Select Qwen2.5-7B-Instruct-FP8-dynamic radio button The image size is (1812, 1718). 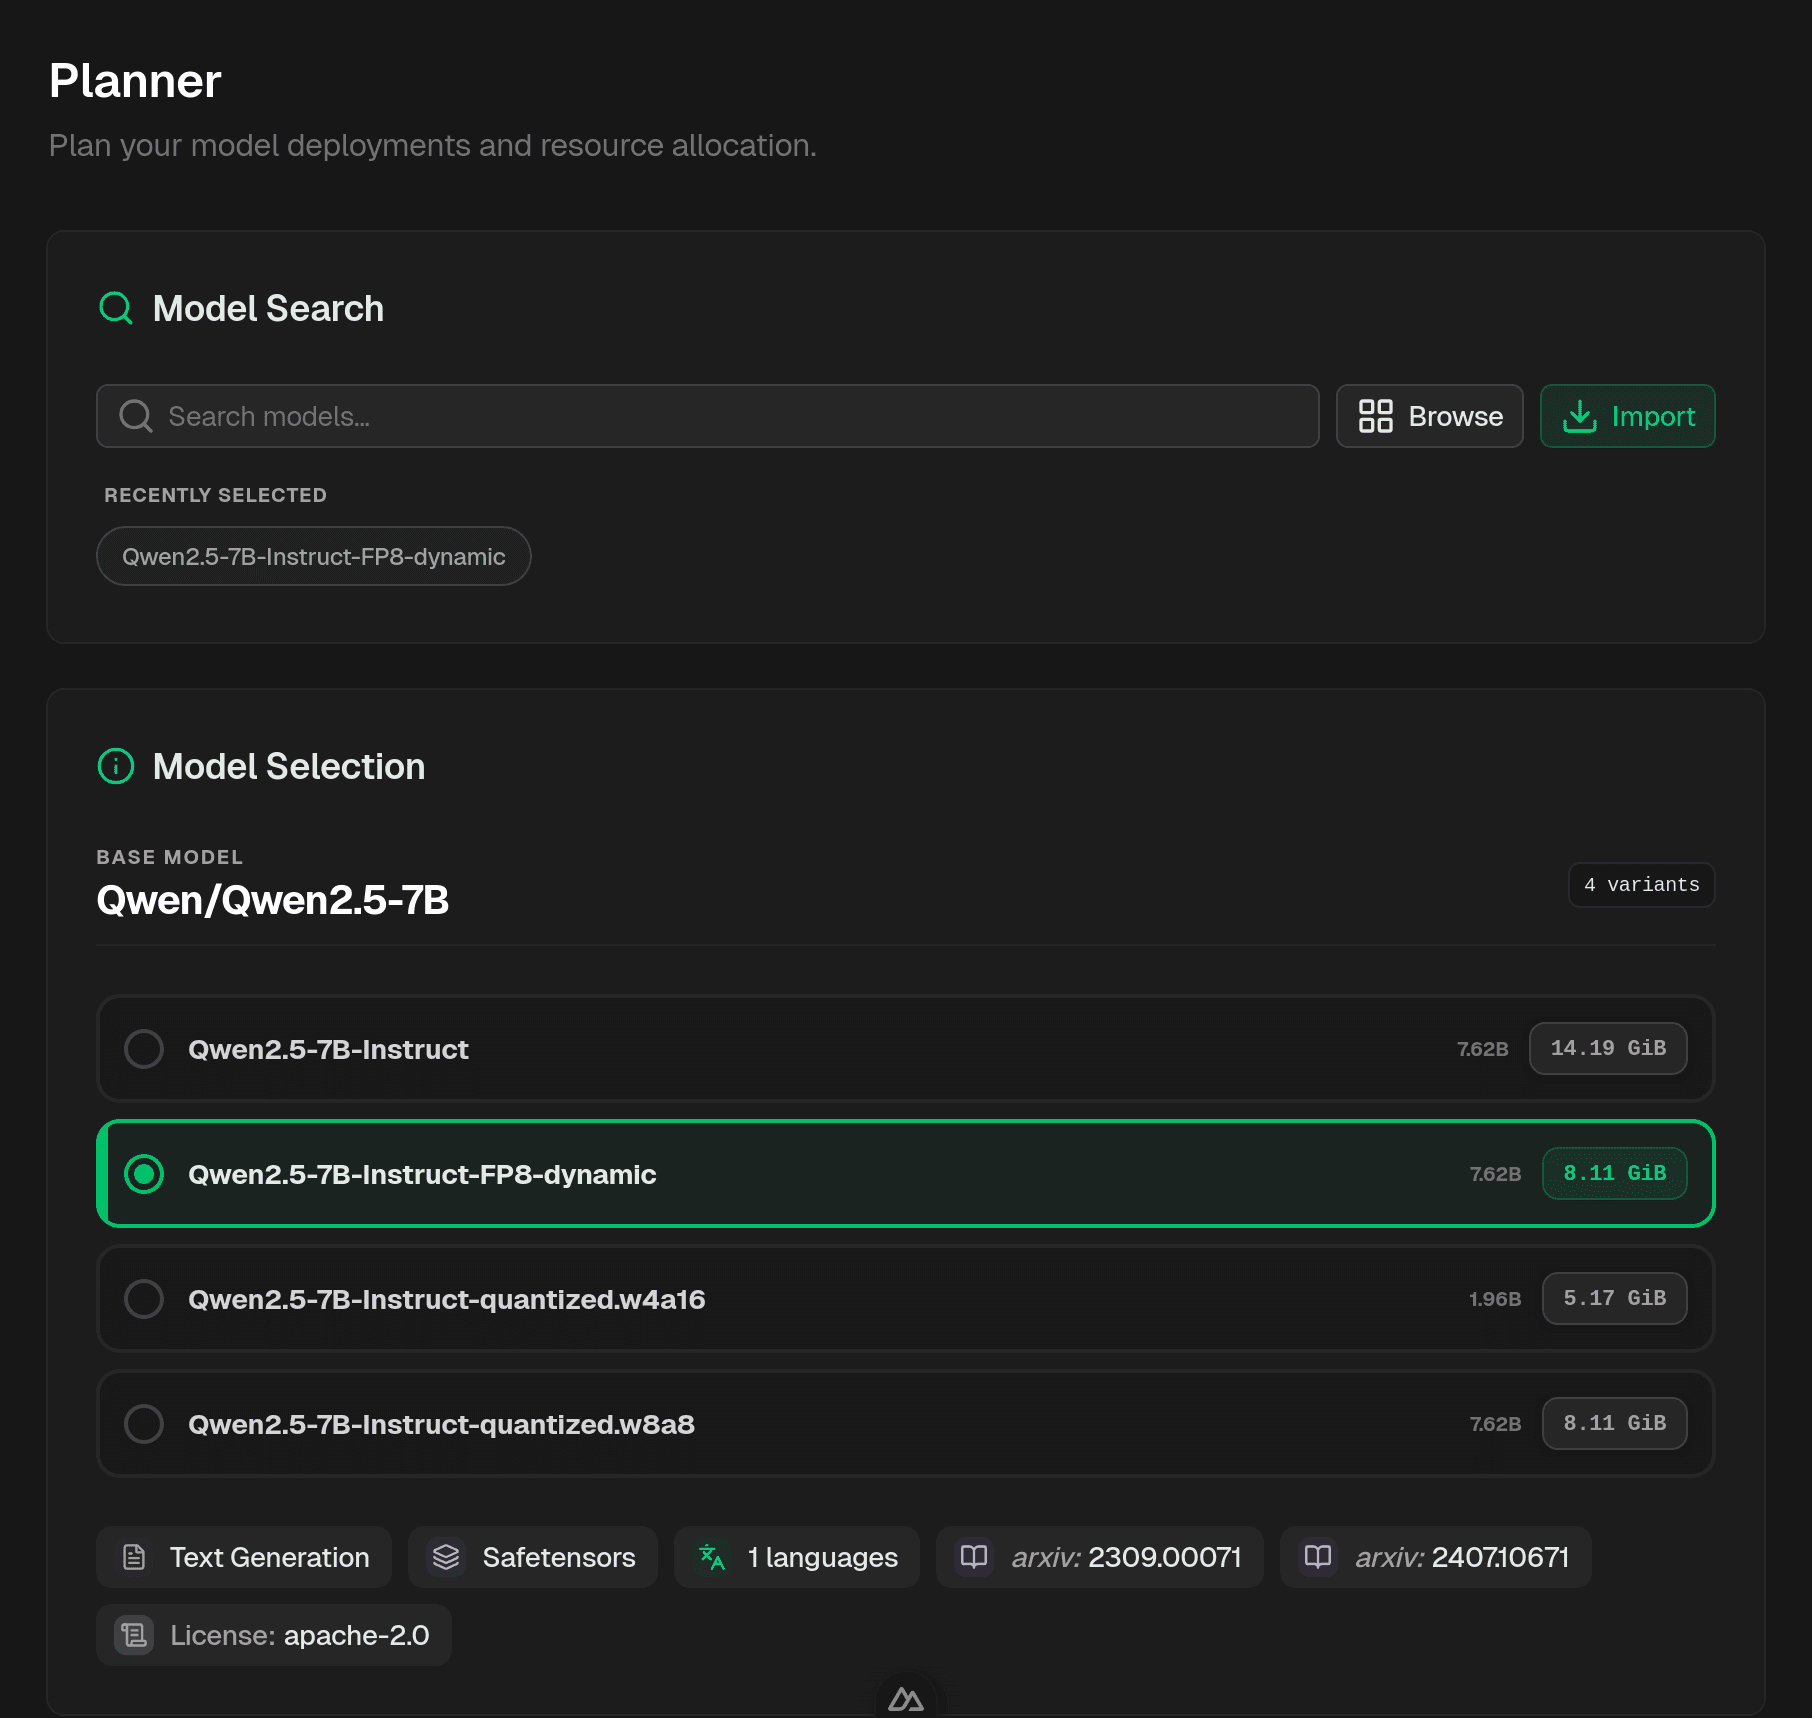144,1174
